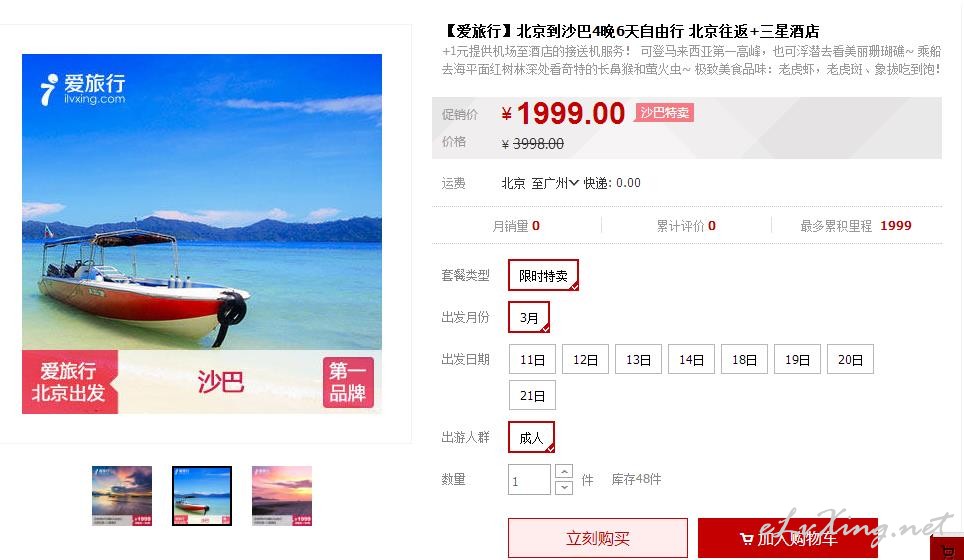
Task: Click the small cart icon at the bottom-right corner
Action: pos(949,550)
